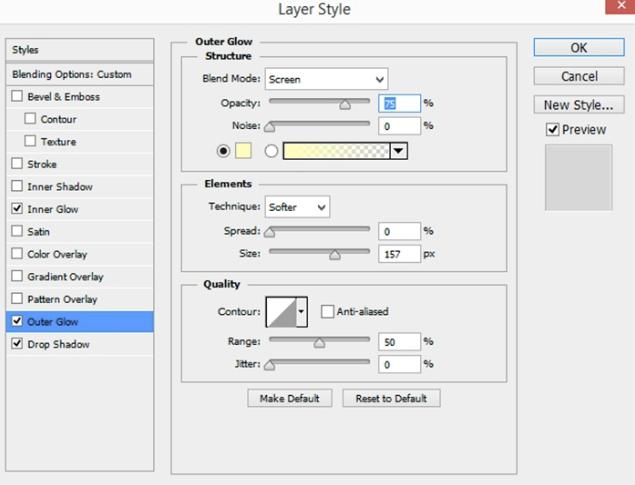This screenshot has width=635, height=485.
Task: Open the Styles panel entry
Action: click(x=80, y=50)
